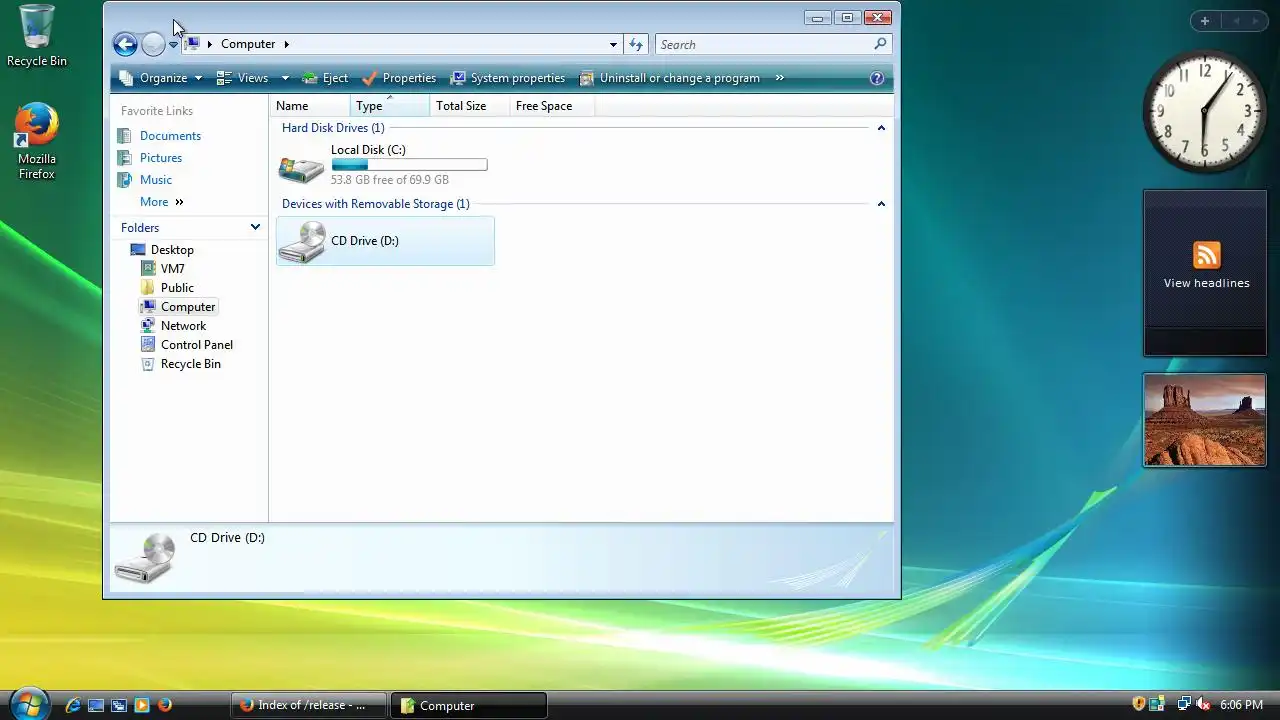Image resolution: width=1280 pixels, height=720 pixels.
Task: Collapse the Hard Disk Drives group
Action: coord(881,128)
